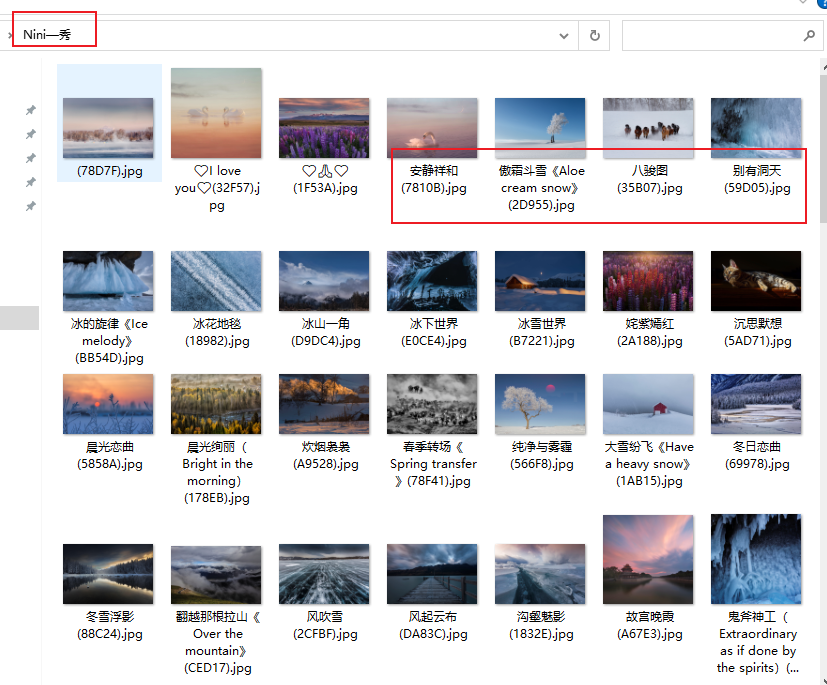
Task: Select the 大雪纷飞 Have a heavy snow image
Action: click(648, 404)
